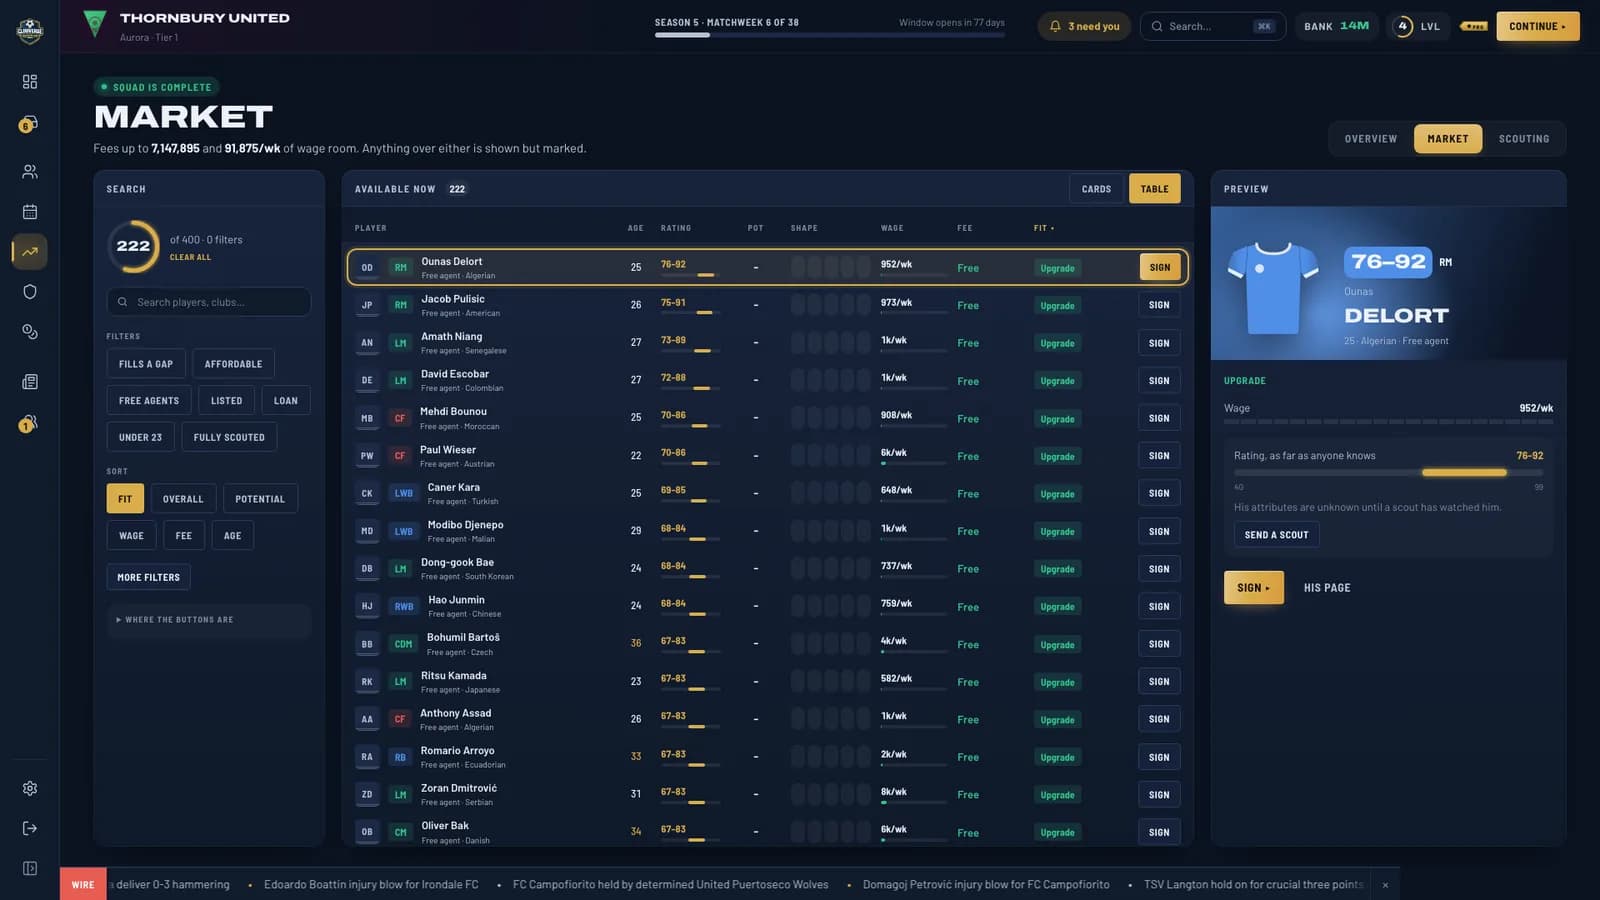Viewport: 1600px width, 900px height.
Task: Toggle the 'Fully scouted' filter
Action: click(x=229, y=438)
